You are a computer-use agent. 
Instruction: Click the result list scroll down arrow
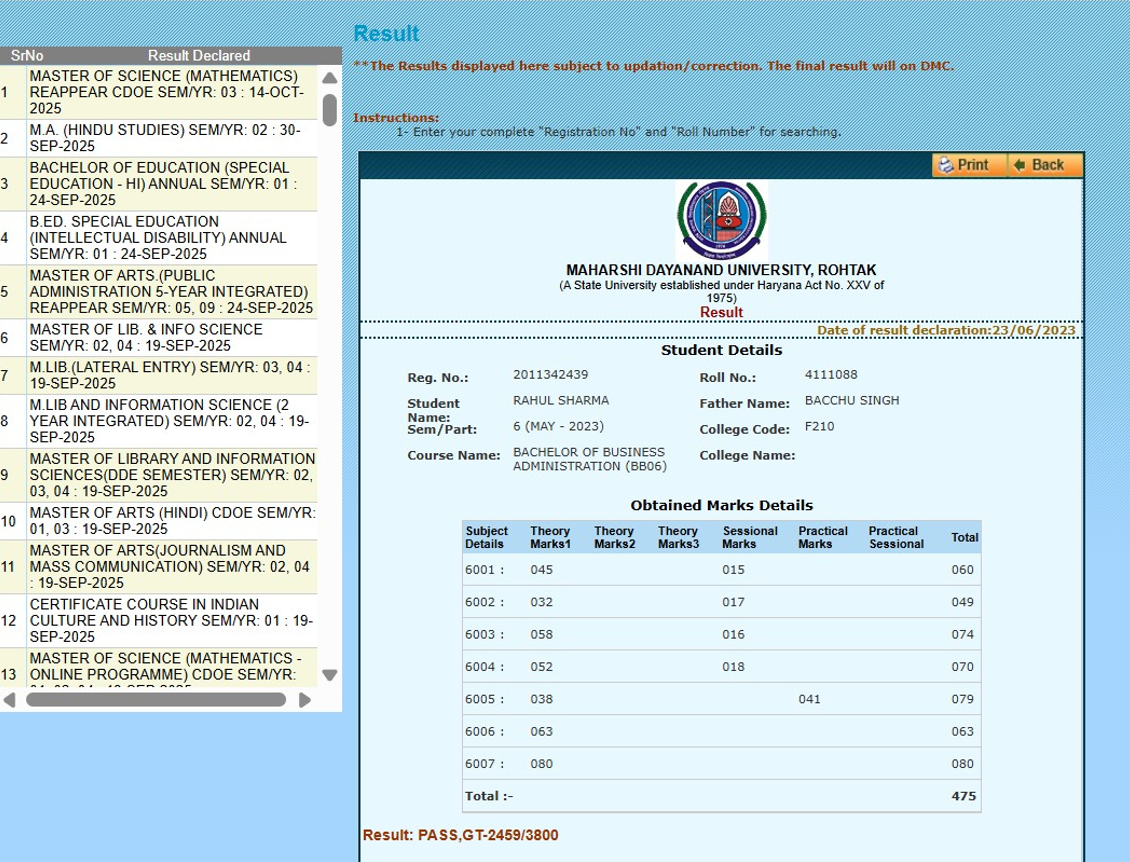pos(329,675)
